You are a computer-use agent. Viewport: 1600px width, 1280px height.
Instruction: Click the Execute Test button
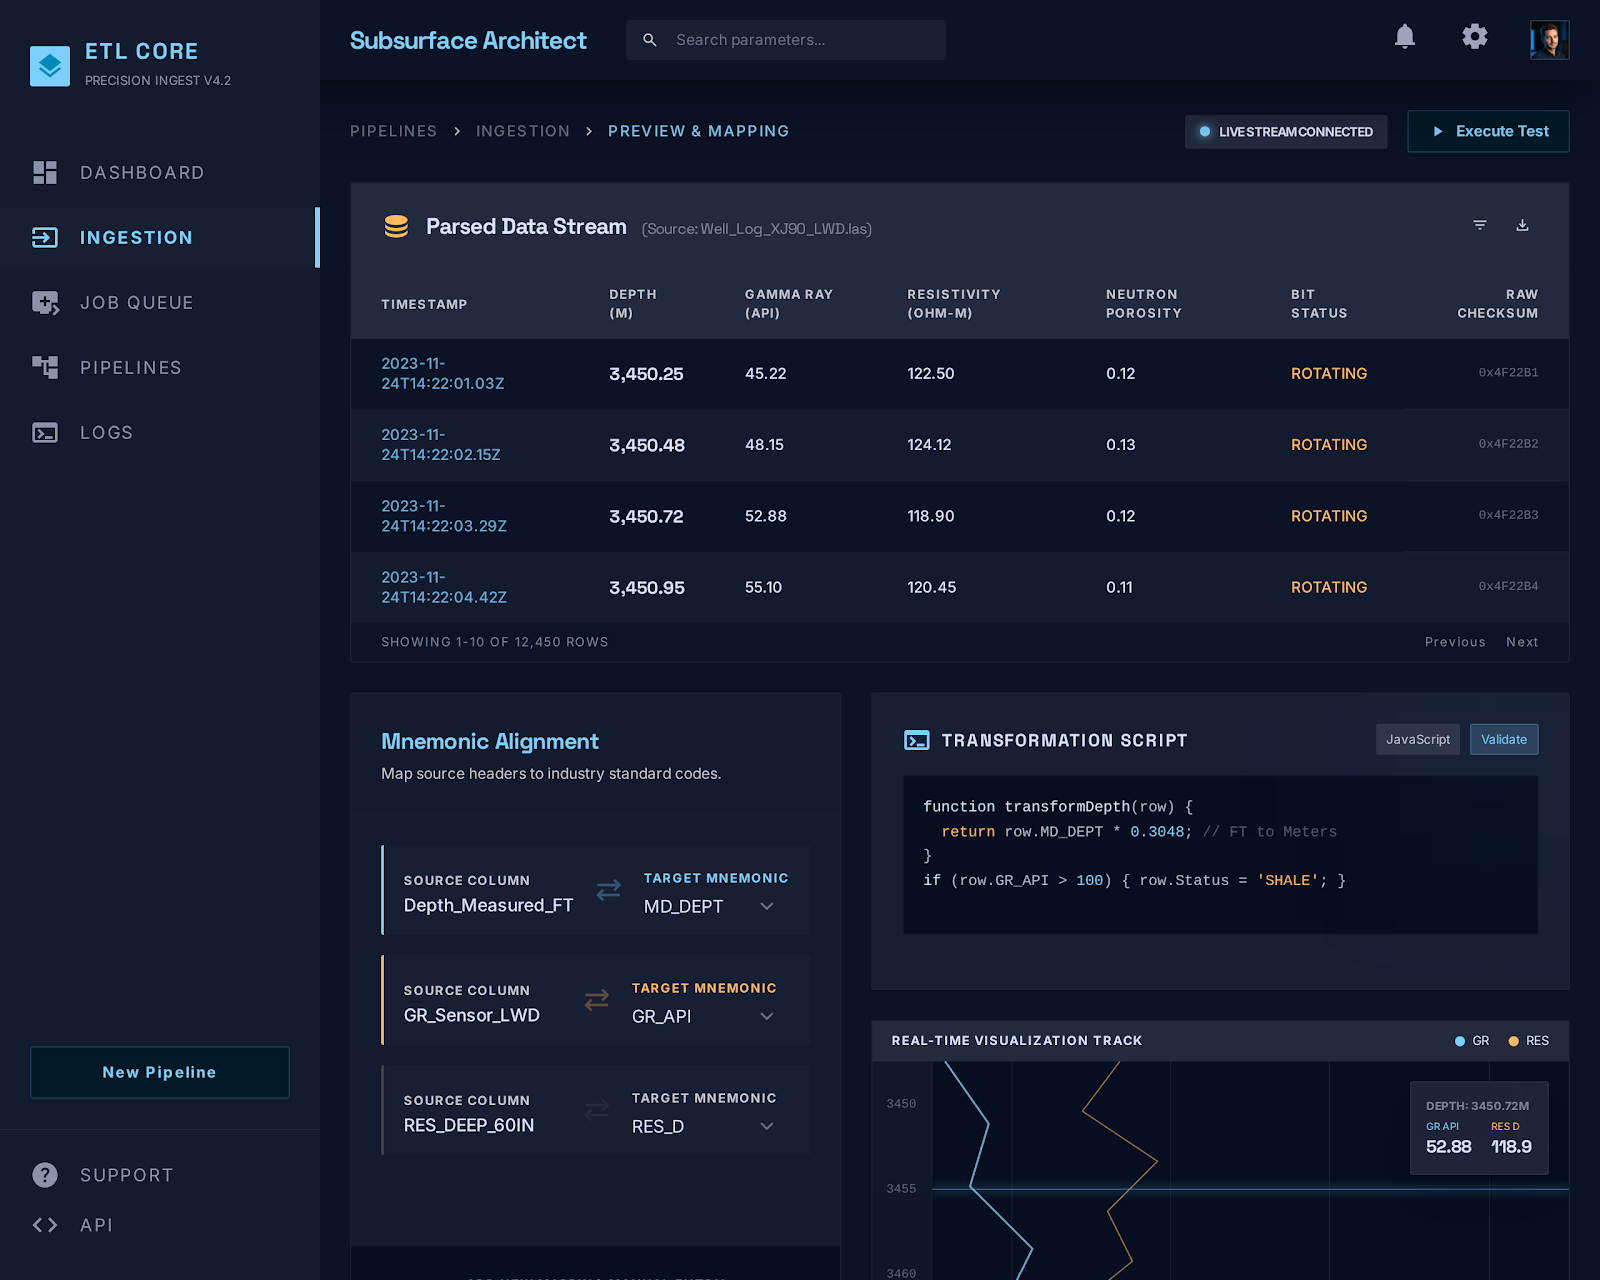[x=1488, y=131]
